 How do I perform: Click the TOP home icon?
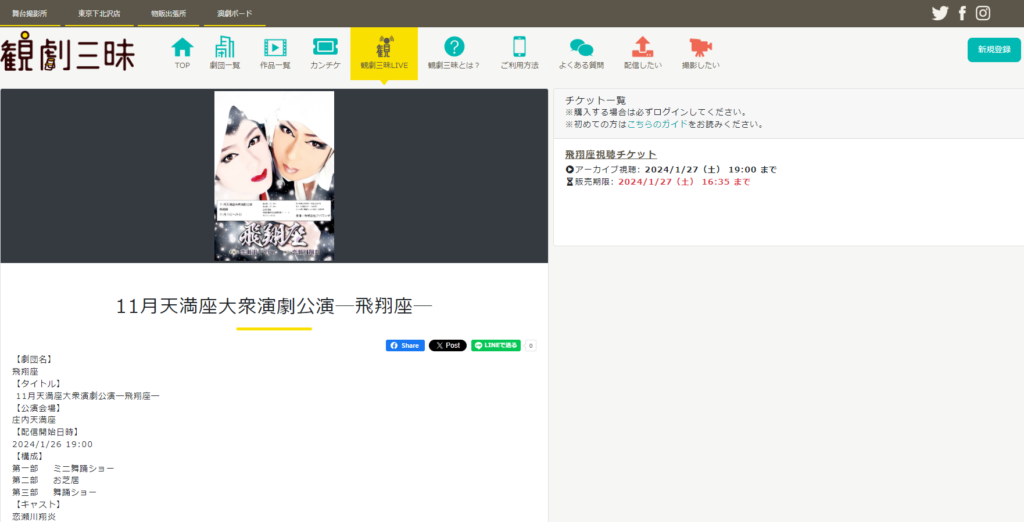click(x=182, y=48)
